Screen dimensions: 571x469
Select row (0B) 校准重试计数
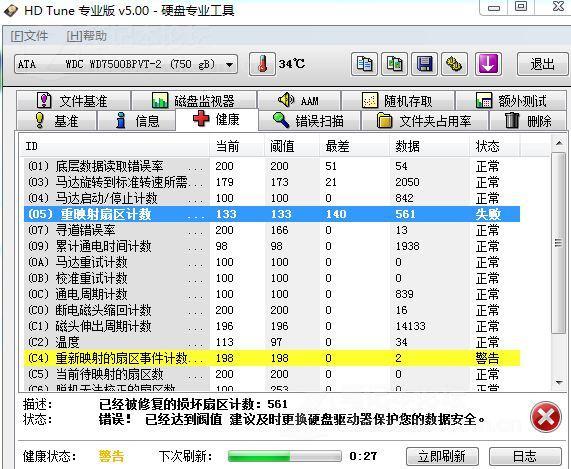[x=272, y=278]
